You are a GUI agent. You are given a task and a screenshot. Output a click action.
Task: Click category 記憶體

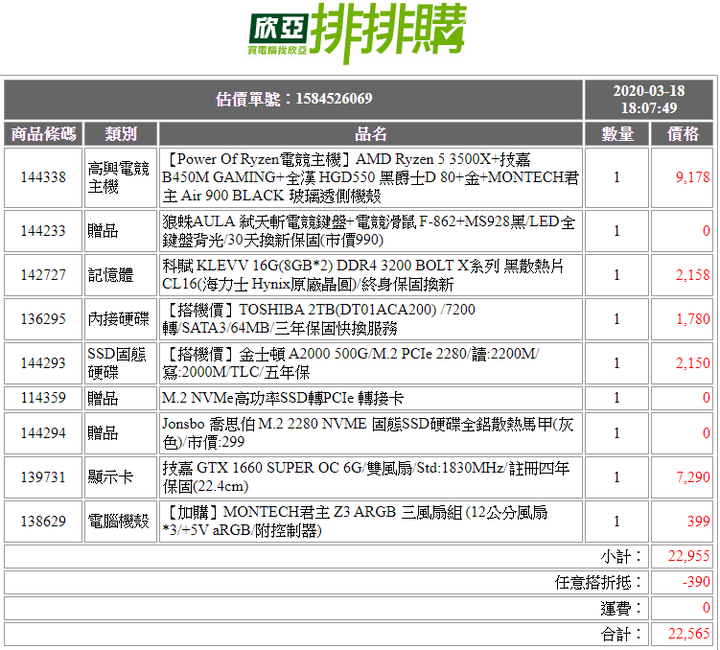[x=111, y=275]
